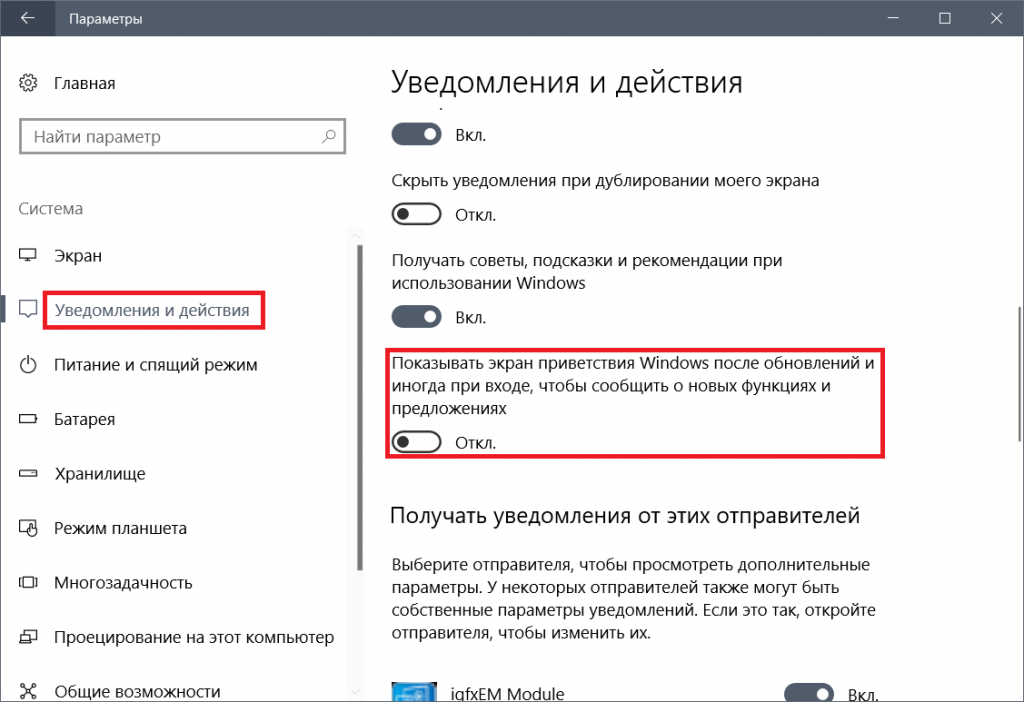Open Общие возможности settings
This screenshot has width=1024, height=702.
(137, 691)
